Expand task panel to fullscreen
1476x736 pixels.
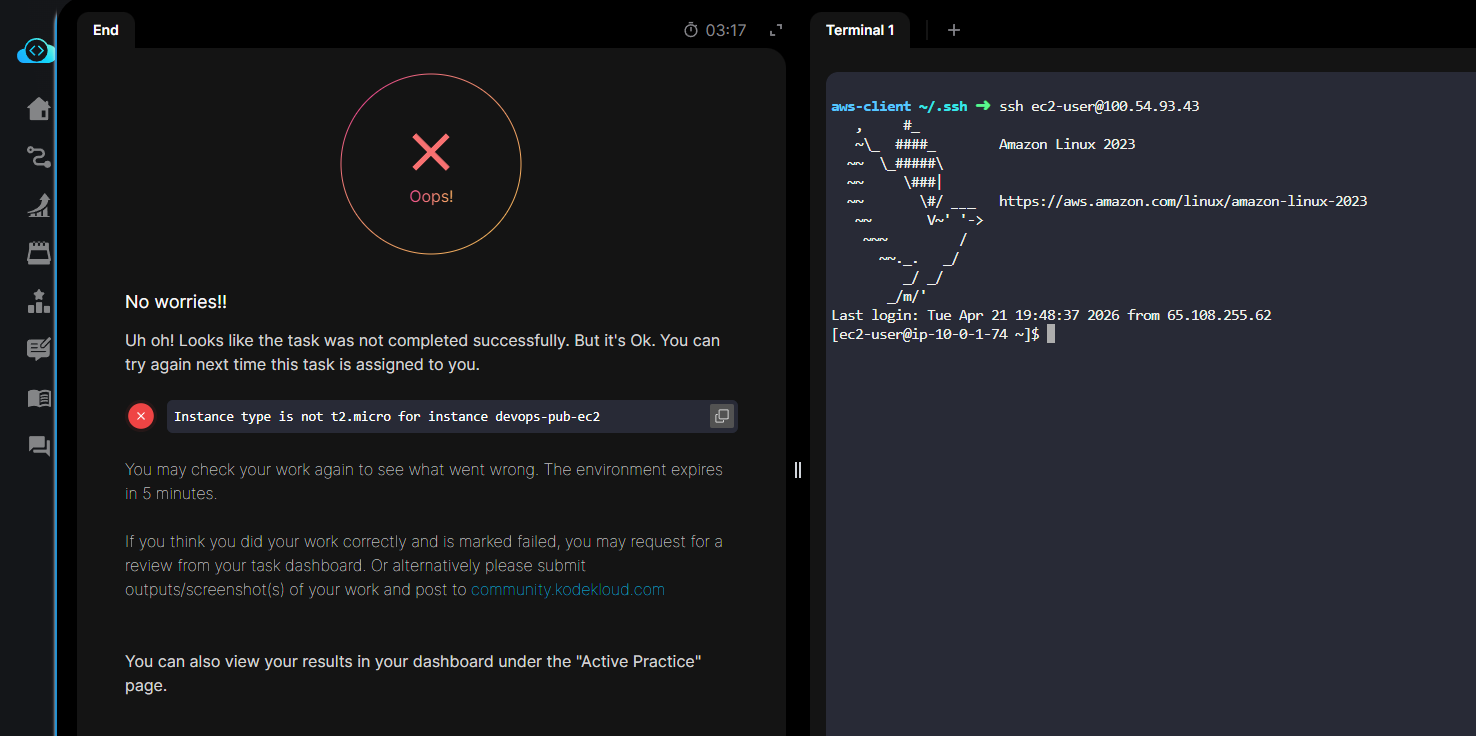pos(776,31)
